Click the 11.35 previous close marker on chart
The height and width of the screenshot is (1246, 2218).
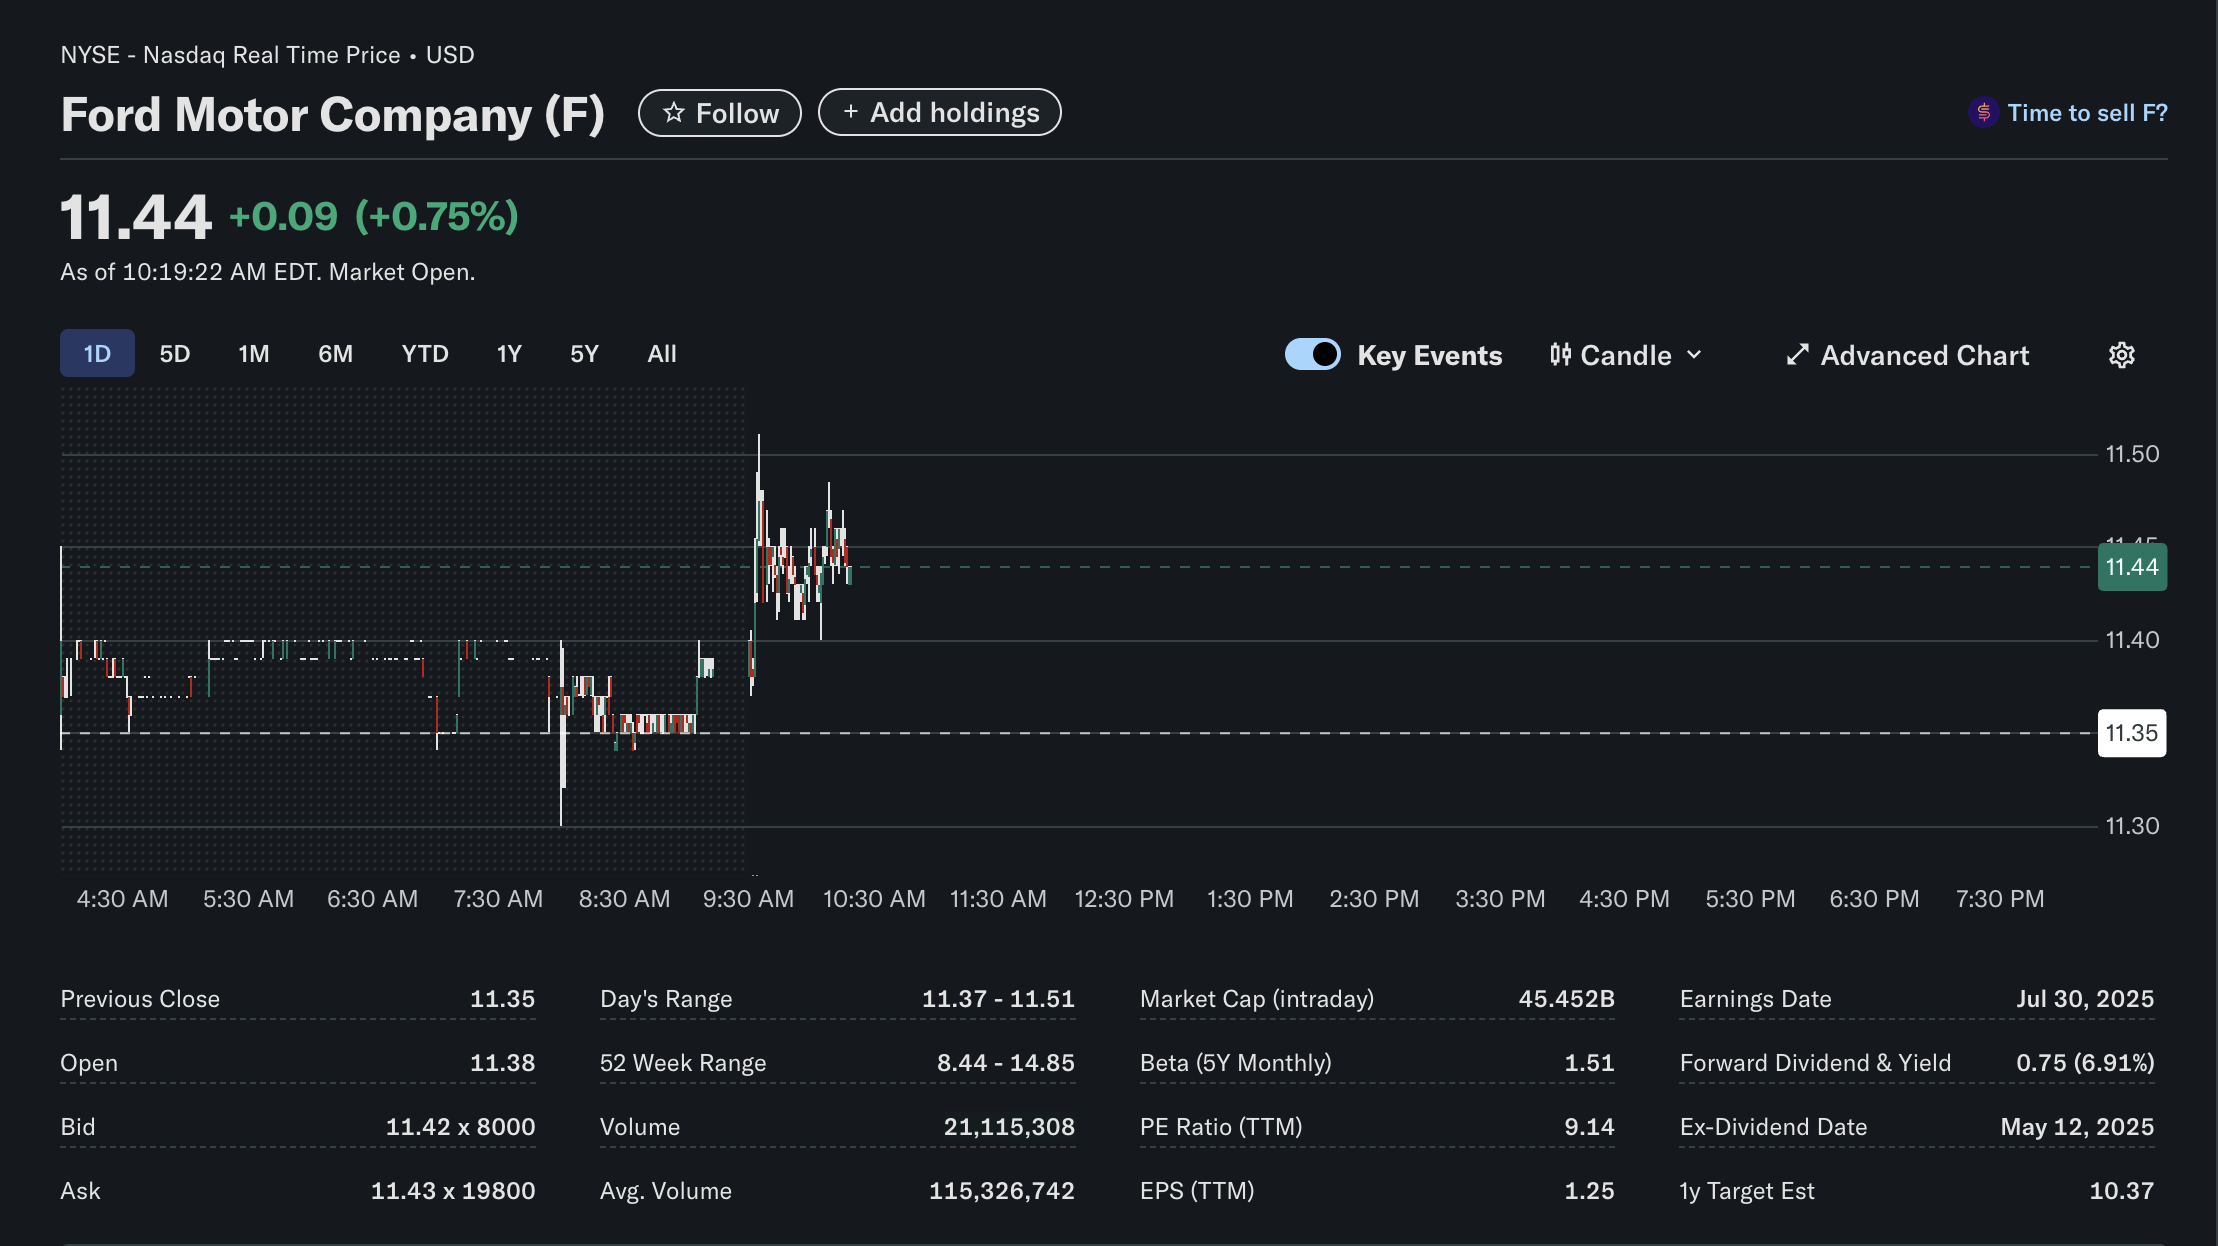click(2132, 733)
